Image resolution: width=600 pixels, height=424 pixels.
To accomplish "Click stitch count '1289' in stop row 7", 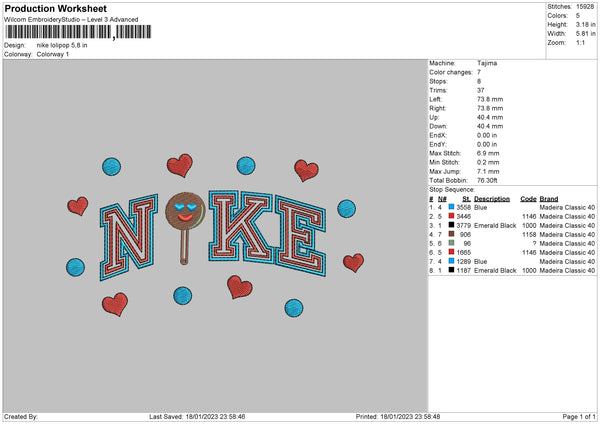I will pyautogui.click(x=463, y=261).
